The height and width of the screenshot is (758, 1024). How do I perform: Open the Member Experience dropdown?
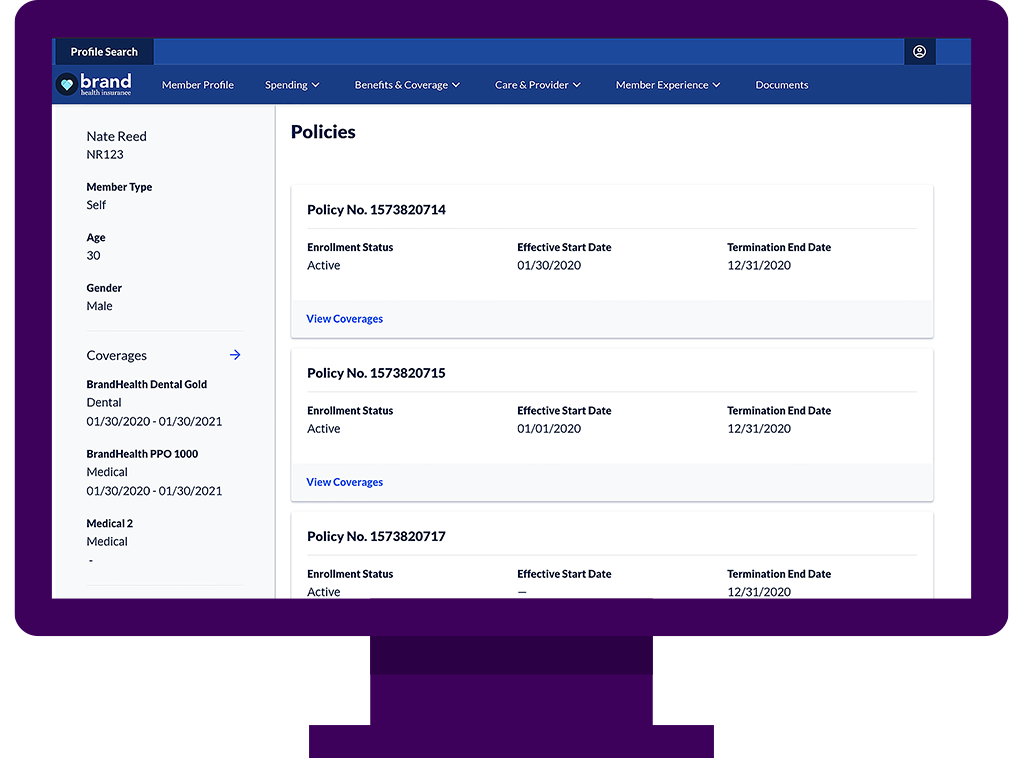point(668,85)
